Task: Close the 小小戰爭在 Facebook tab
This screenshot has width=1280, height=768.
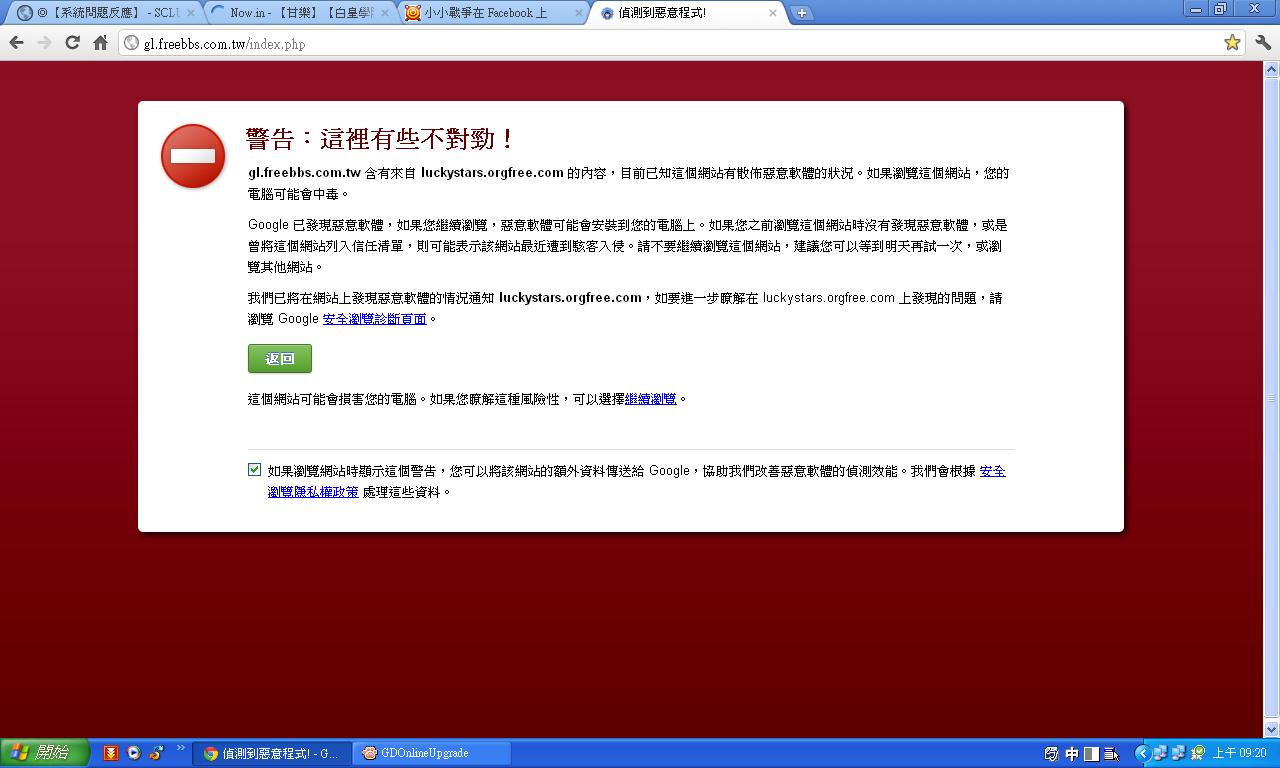Action: click(x=579, y=13)
